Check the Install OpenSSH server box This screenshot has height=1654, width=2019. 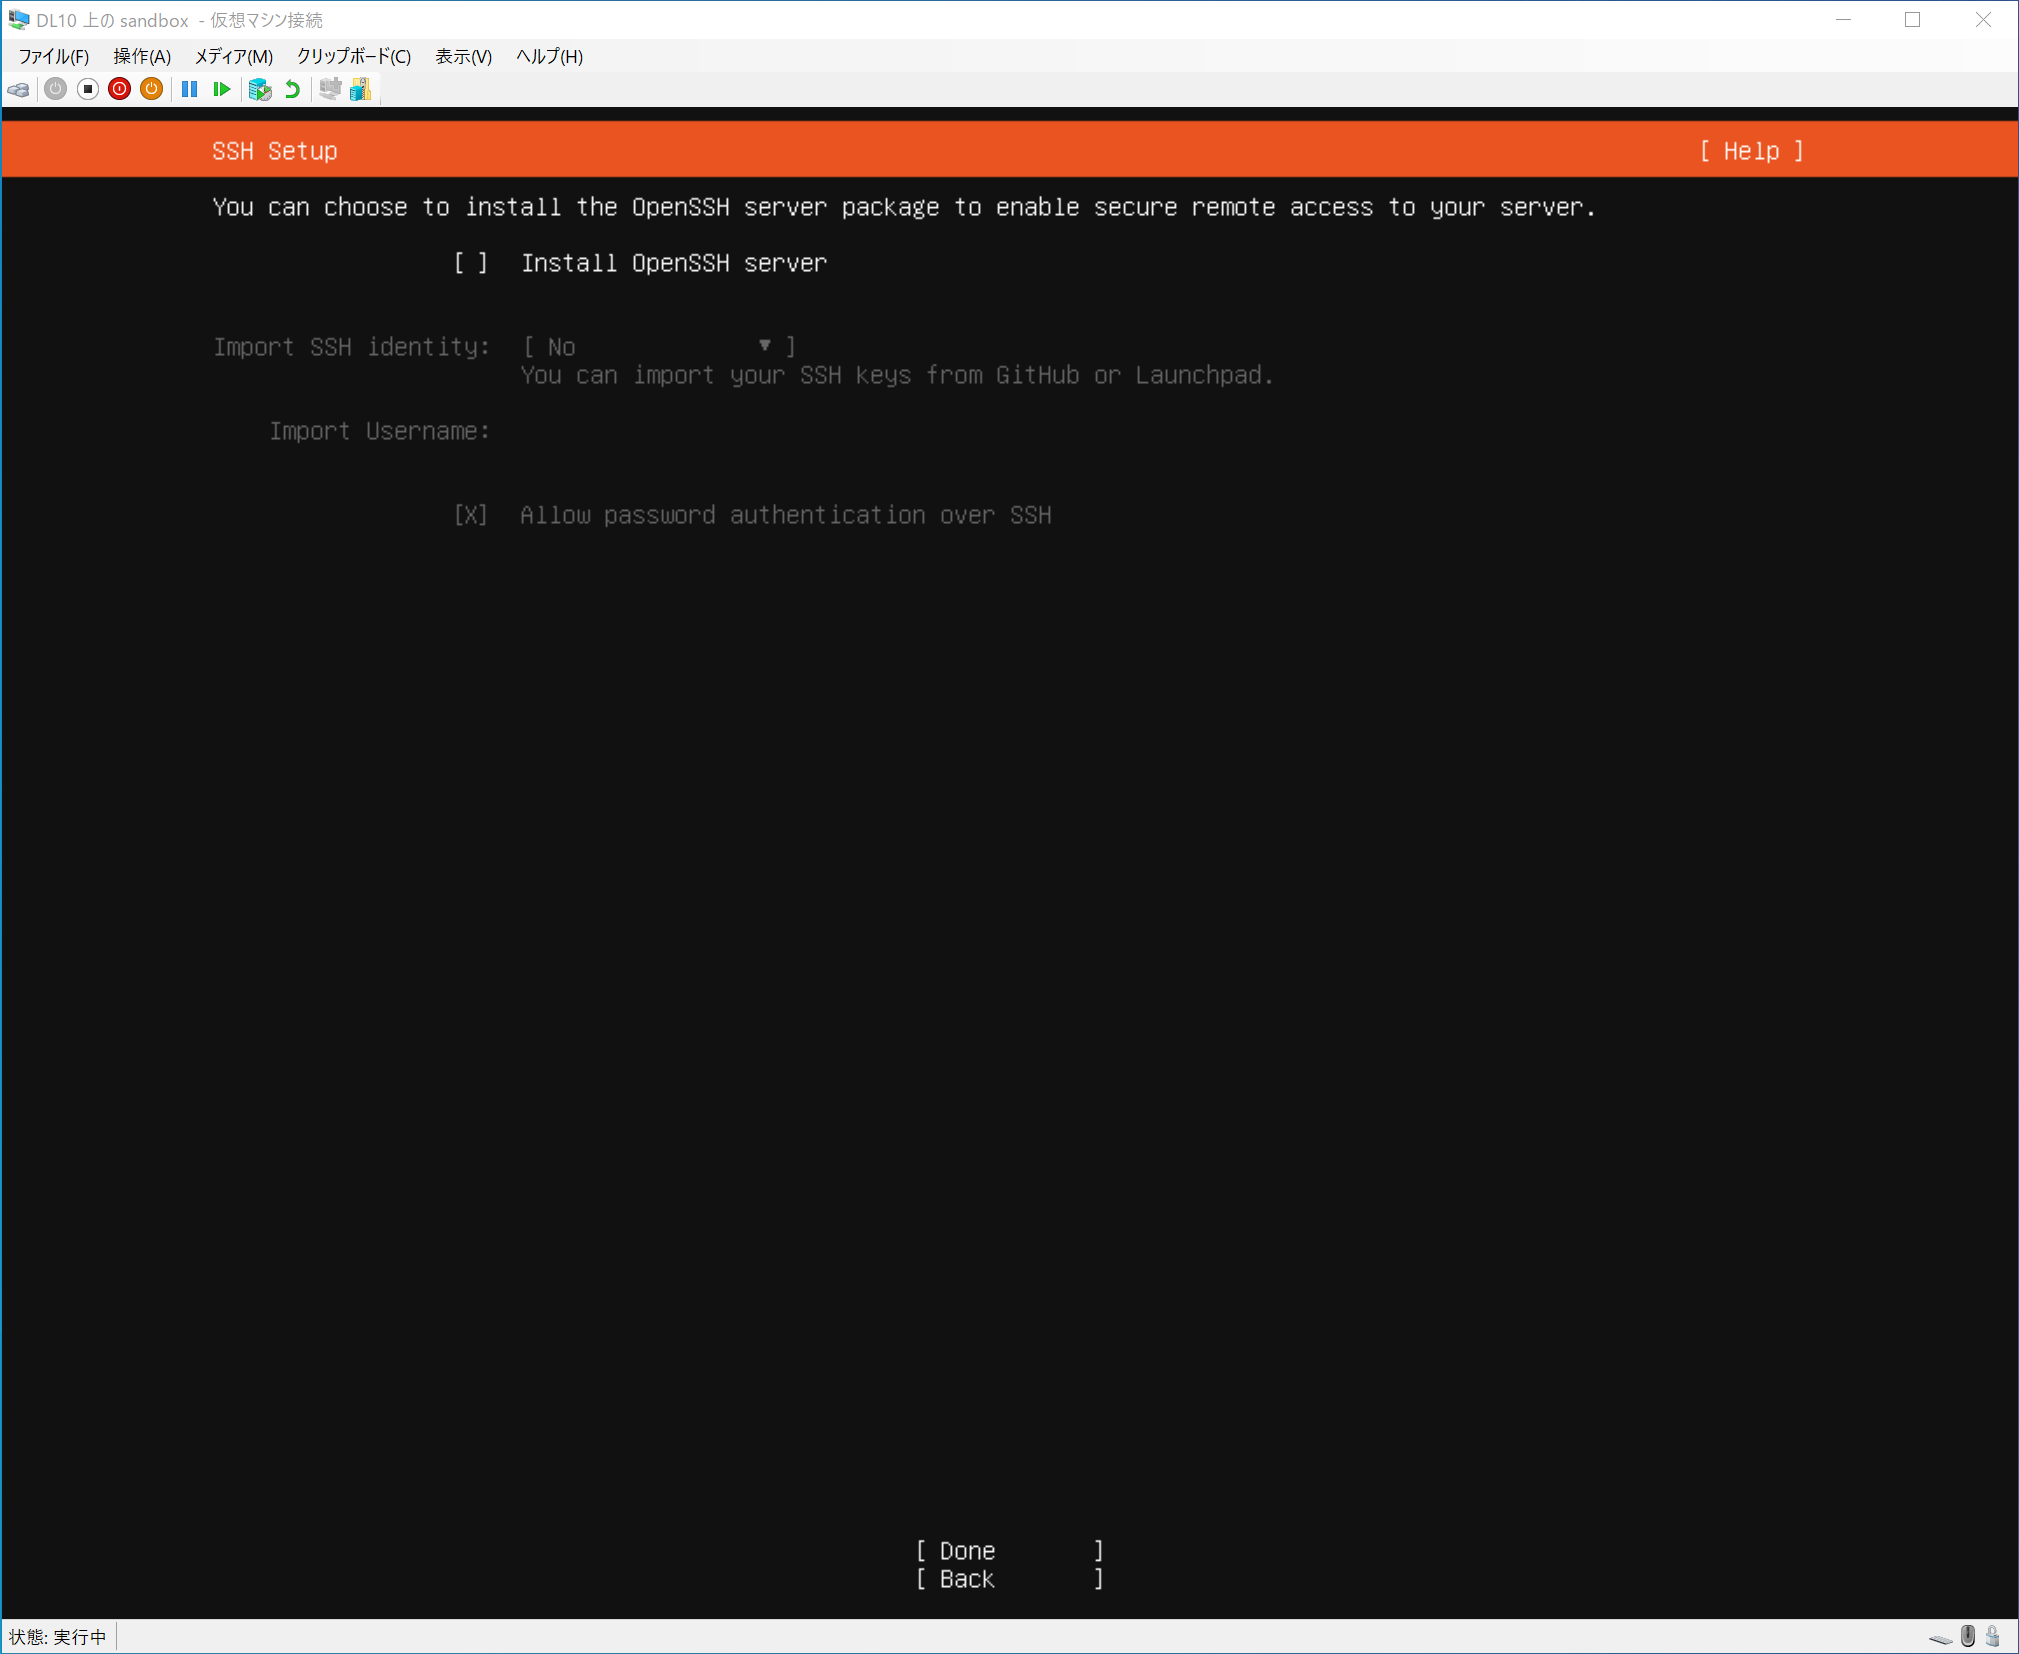(471, 263)
